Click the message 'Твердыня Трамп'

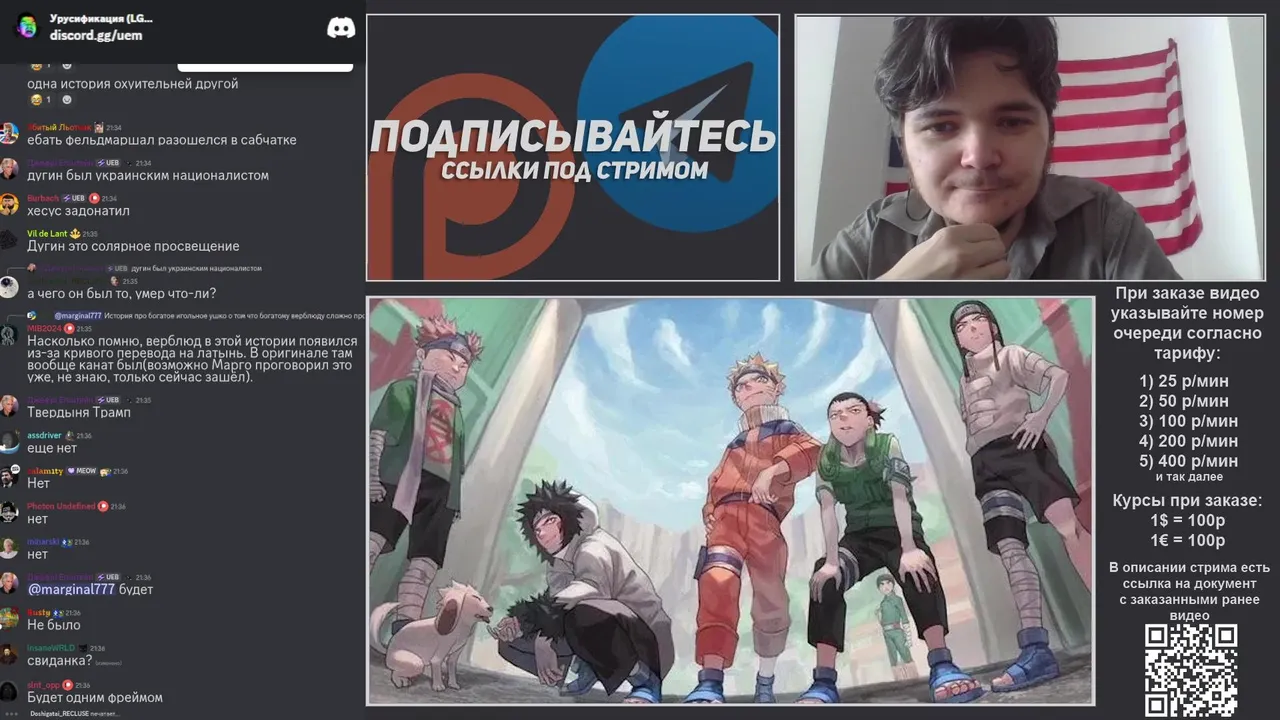click(x=79, y=412)
